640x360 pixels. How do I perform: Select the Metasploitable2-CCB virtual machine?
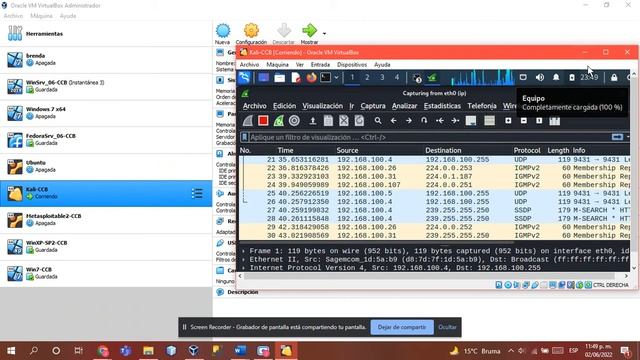click(x=106, y=220)
